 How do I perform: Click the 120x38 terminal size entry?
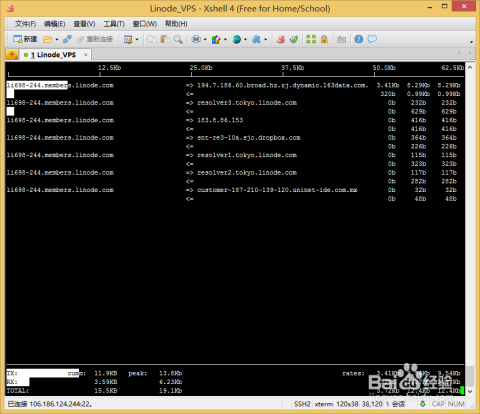point(347,404)
